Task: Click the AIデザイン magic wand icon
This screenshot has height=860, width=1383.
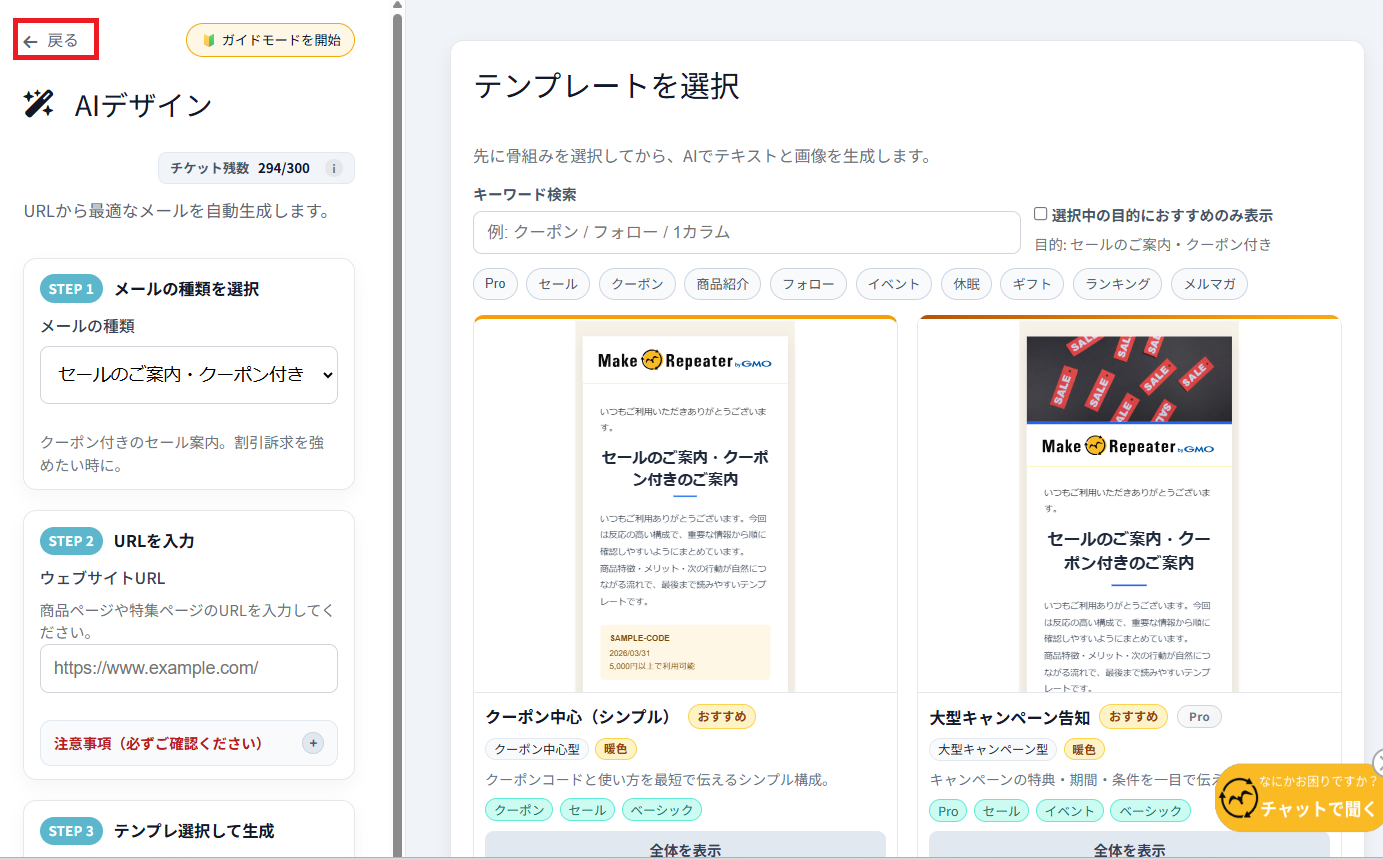Action: pos(39,104)
